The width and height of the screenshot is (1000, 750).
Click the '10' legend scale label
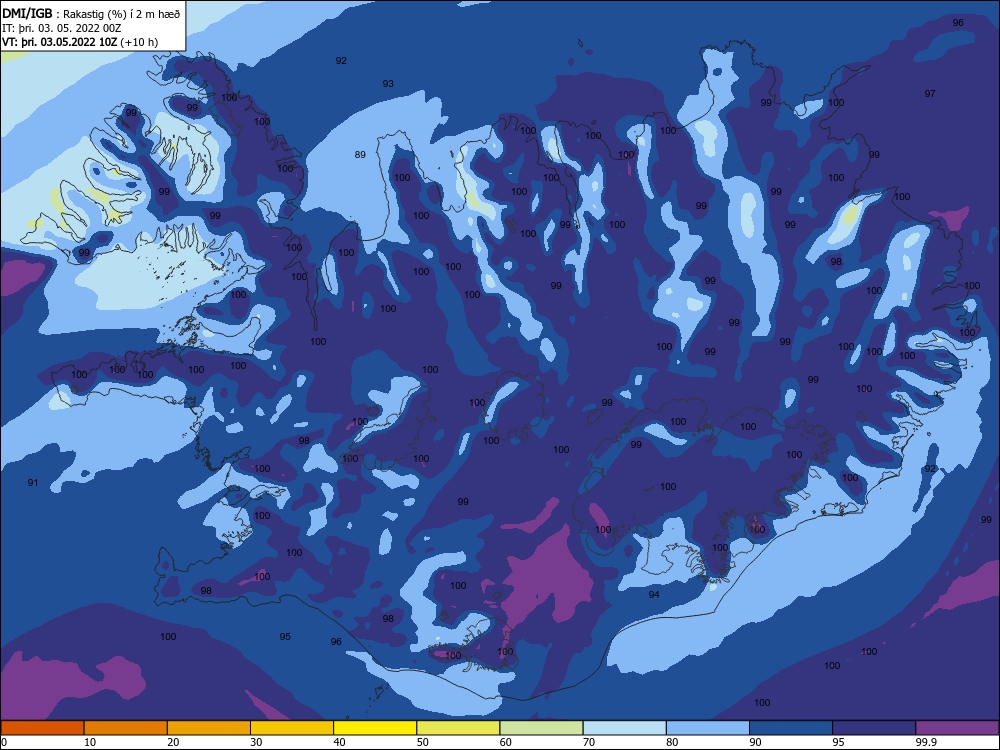tap(90, 742)
